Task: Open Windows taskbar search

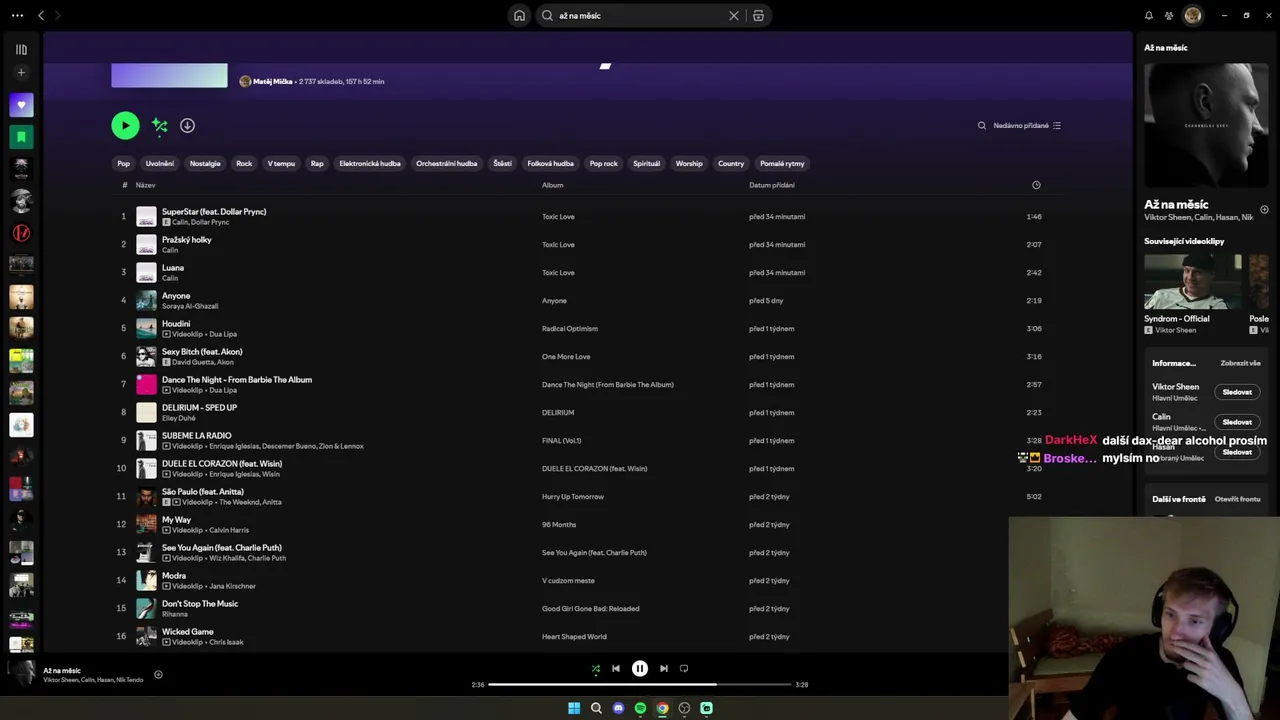Action: click(596, 708)
